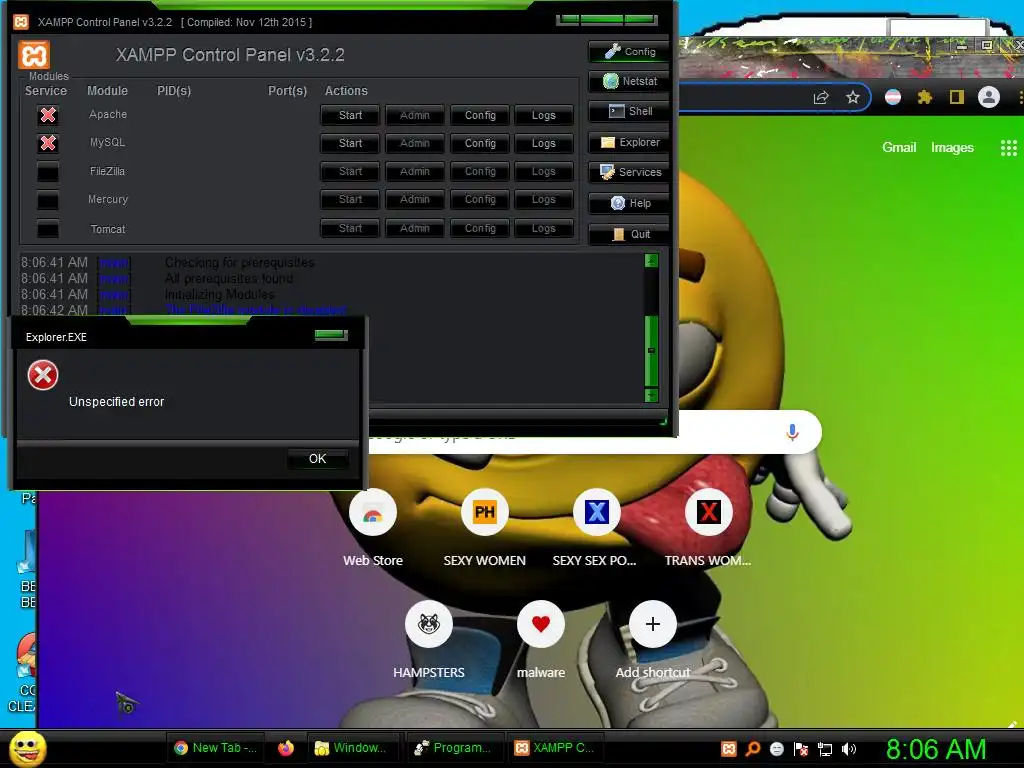This screenshot has width=1024, height=768.
Task: Open MySQL Config button
Action: pos(480,143)
